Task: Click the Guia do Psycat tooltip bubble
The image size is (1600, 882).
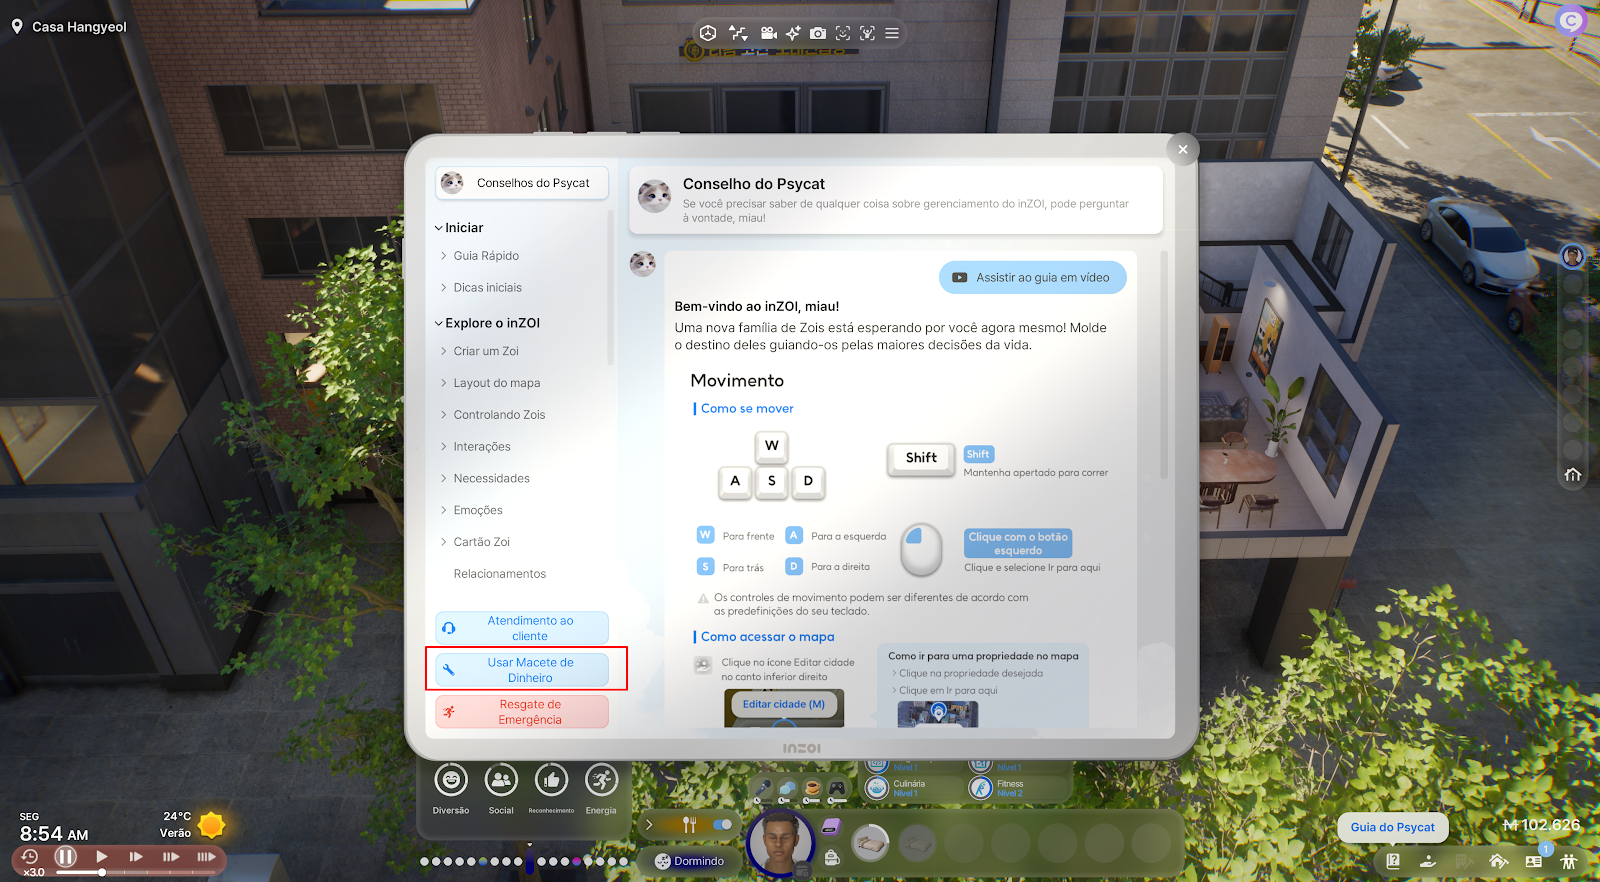Action: pyautogui.click(x=1392, y=827)
